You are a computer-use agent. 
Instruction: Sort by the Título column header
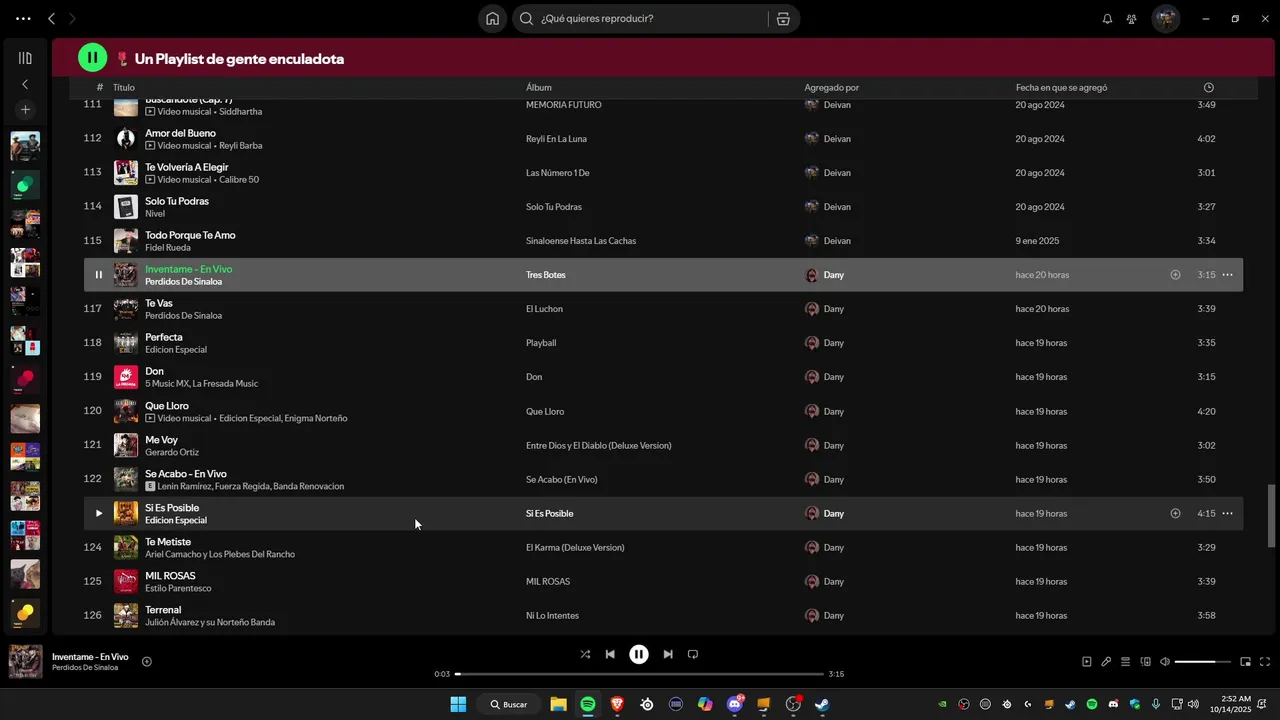tap(124, 88)
